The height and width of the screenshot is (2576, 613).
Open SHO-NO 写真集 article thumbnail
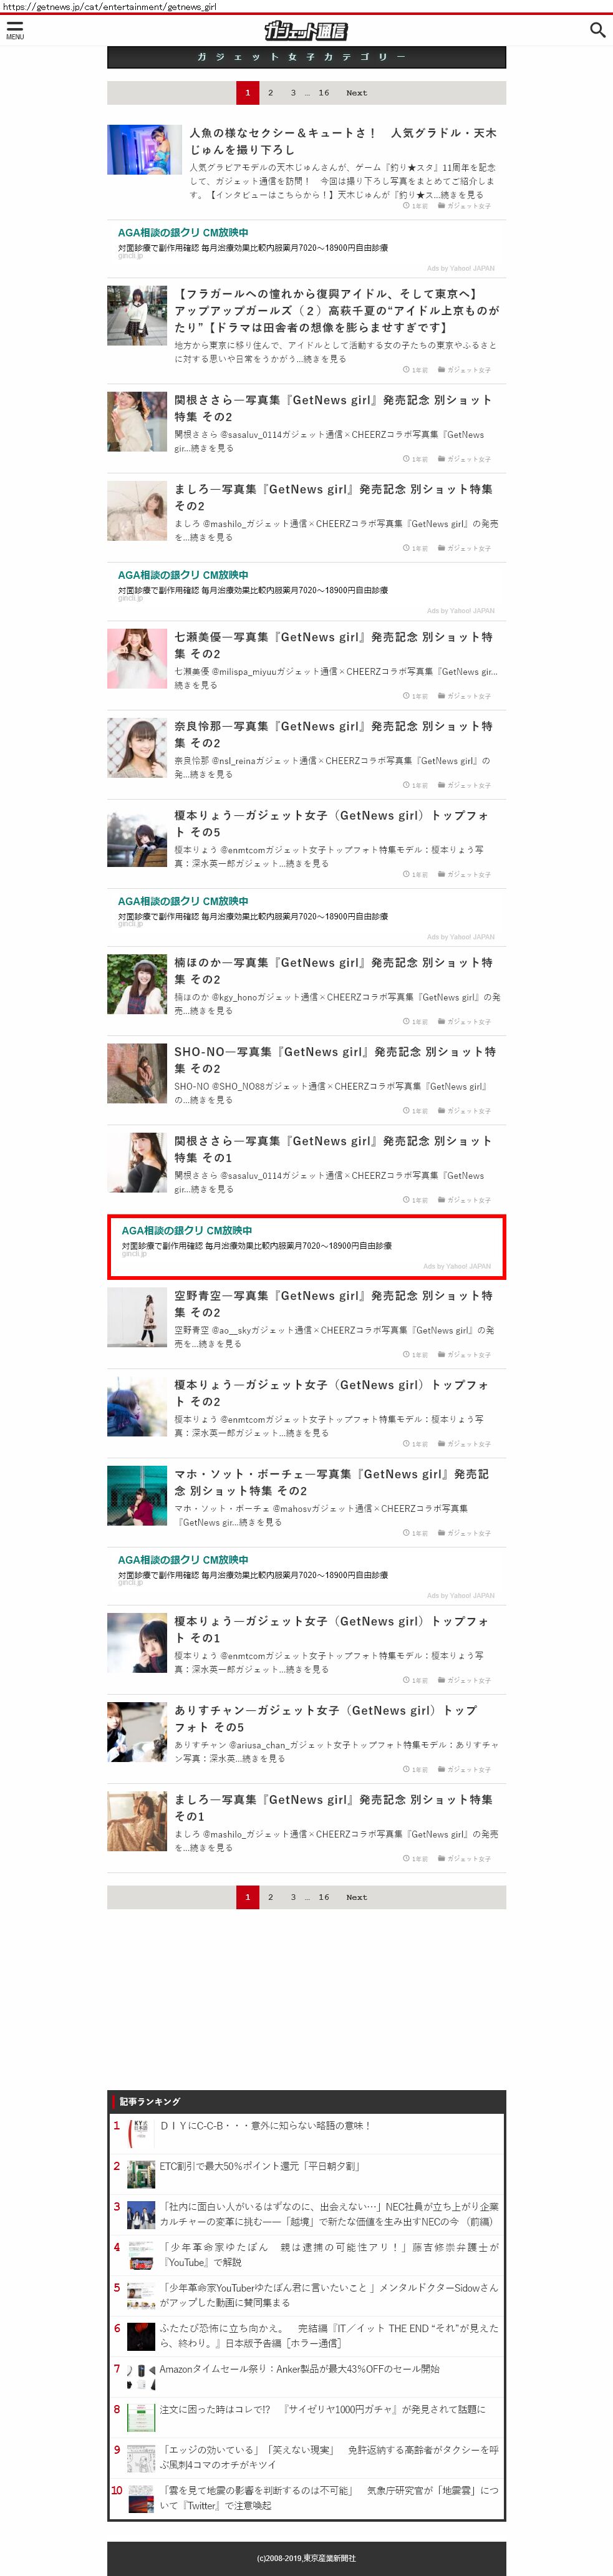(137, 1073)
